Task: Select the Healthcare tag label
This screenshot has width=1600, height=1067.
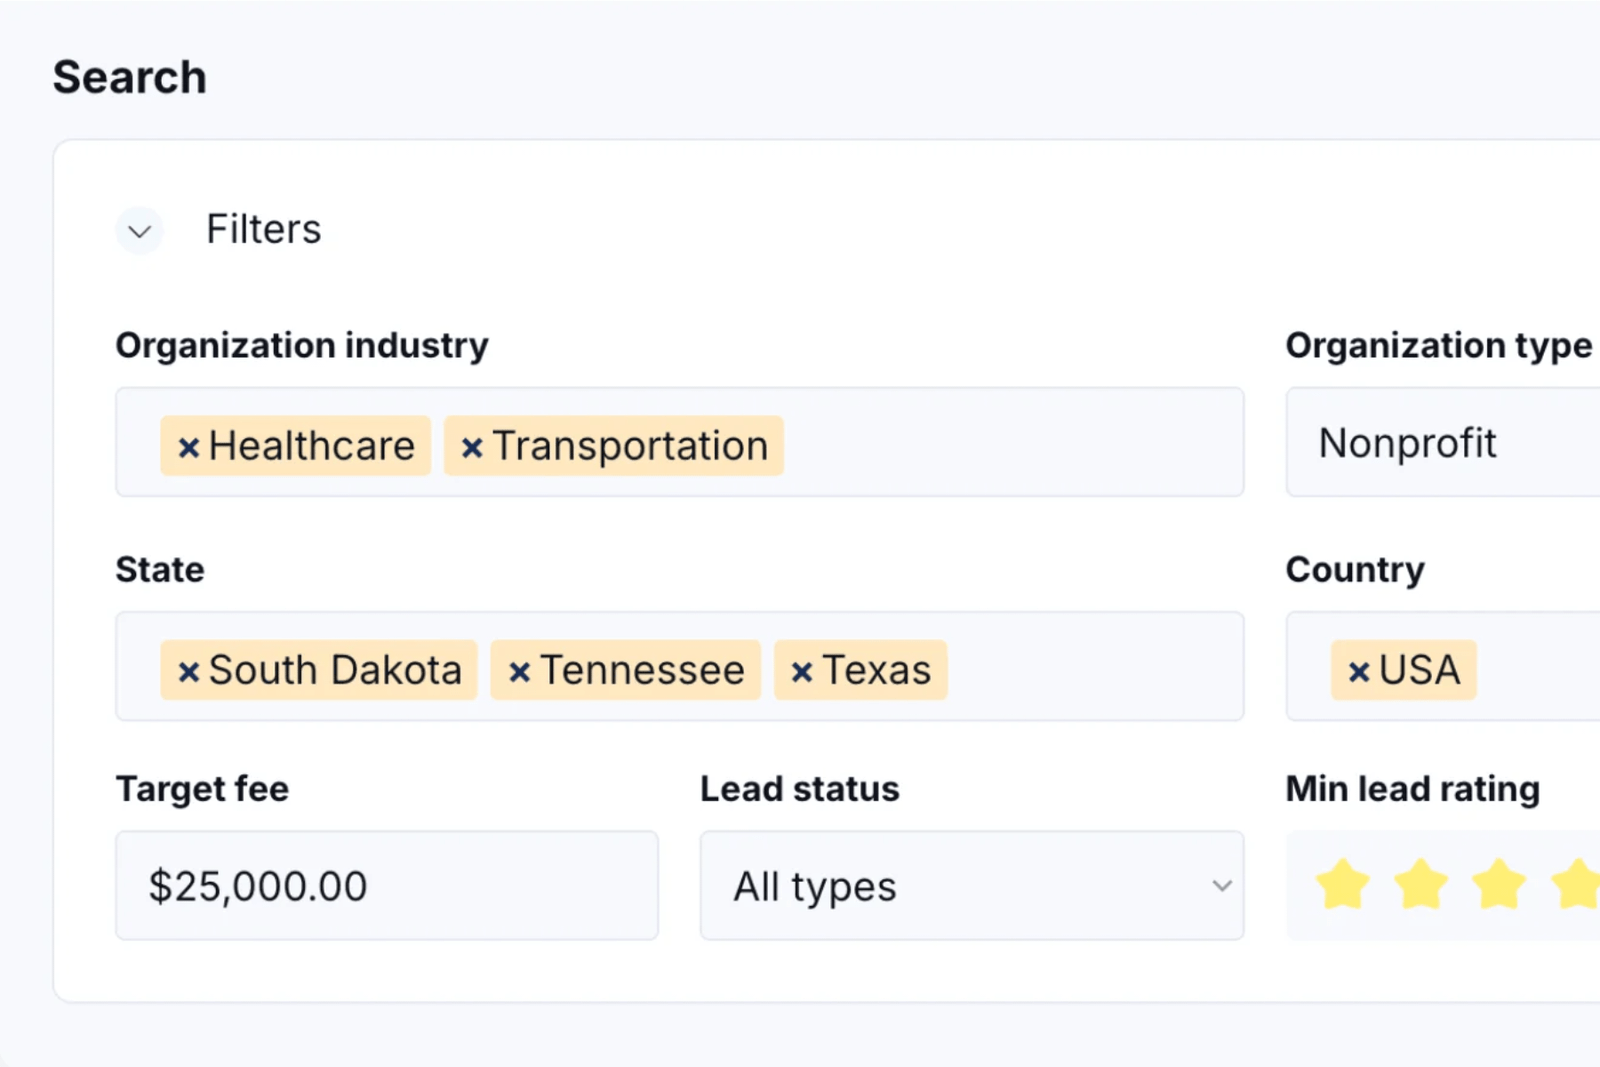Action: pyautogui.click(x=311, y=446)
